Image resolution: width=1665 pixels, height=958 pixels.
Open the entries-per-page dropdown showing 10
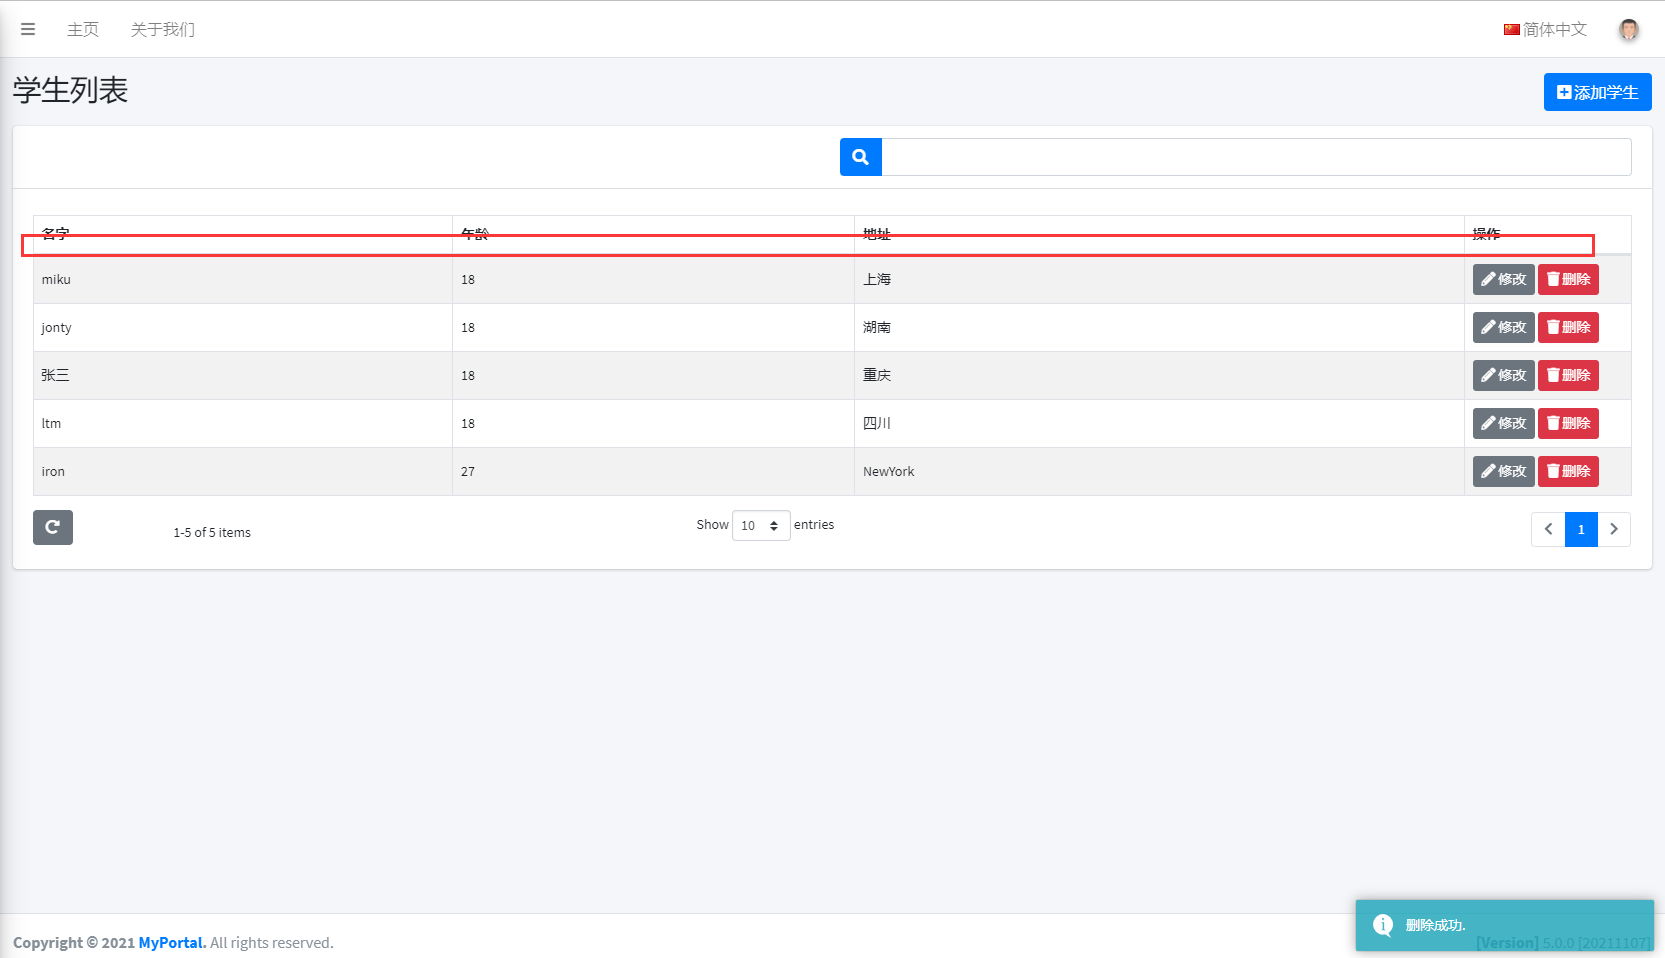pos(761,525)
